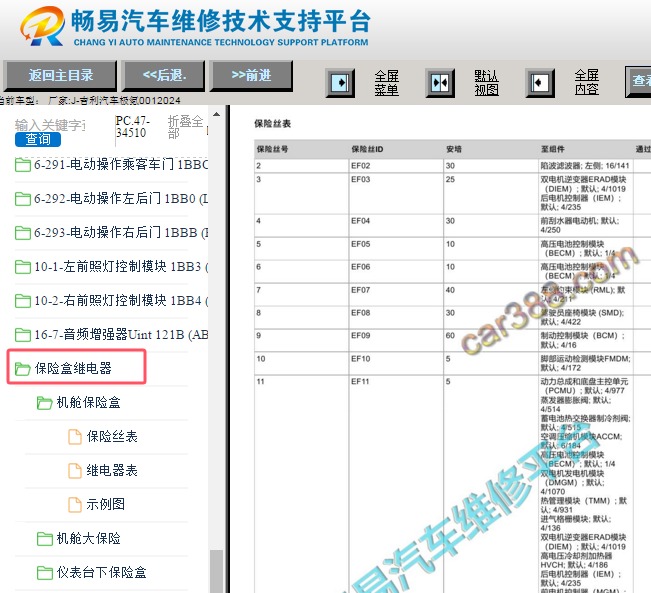Click the EF10 table cell
The width and height of the screenshot is (651, 593).
(x=396, y=363)
